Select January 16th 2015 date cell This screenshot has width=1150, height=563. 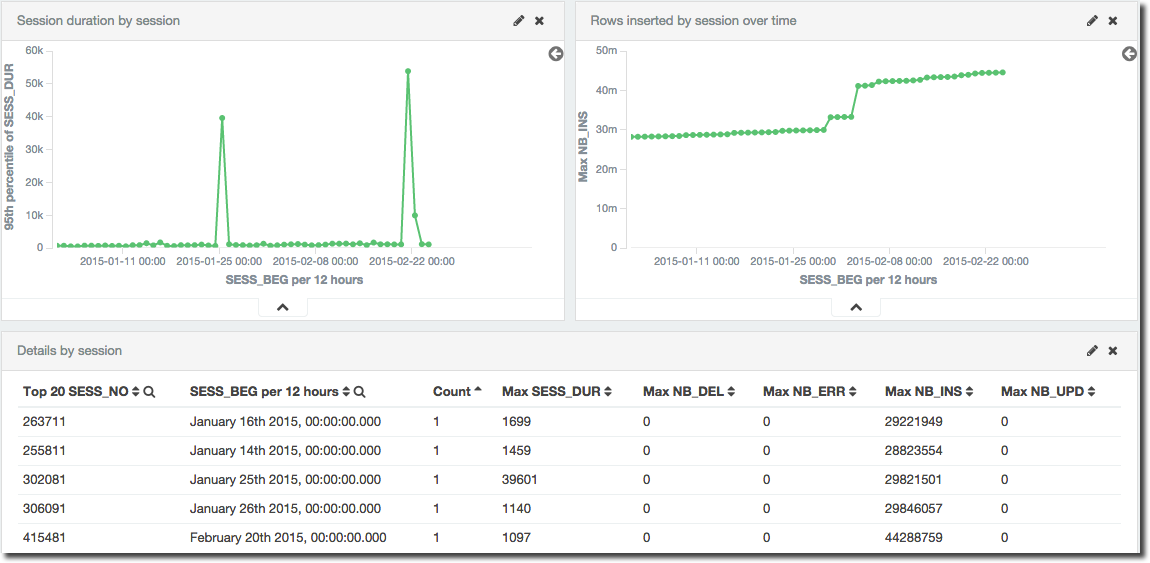click(285, 421)
